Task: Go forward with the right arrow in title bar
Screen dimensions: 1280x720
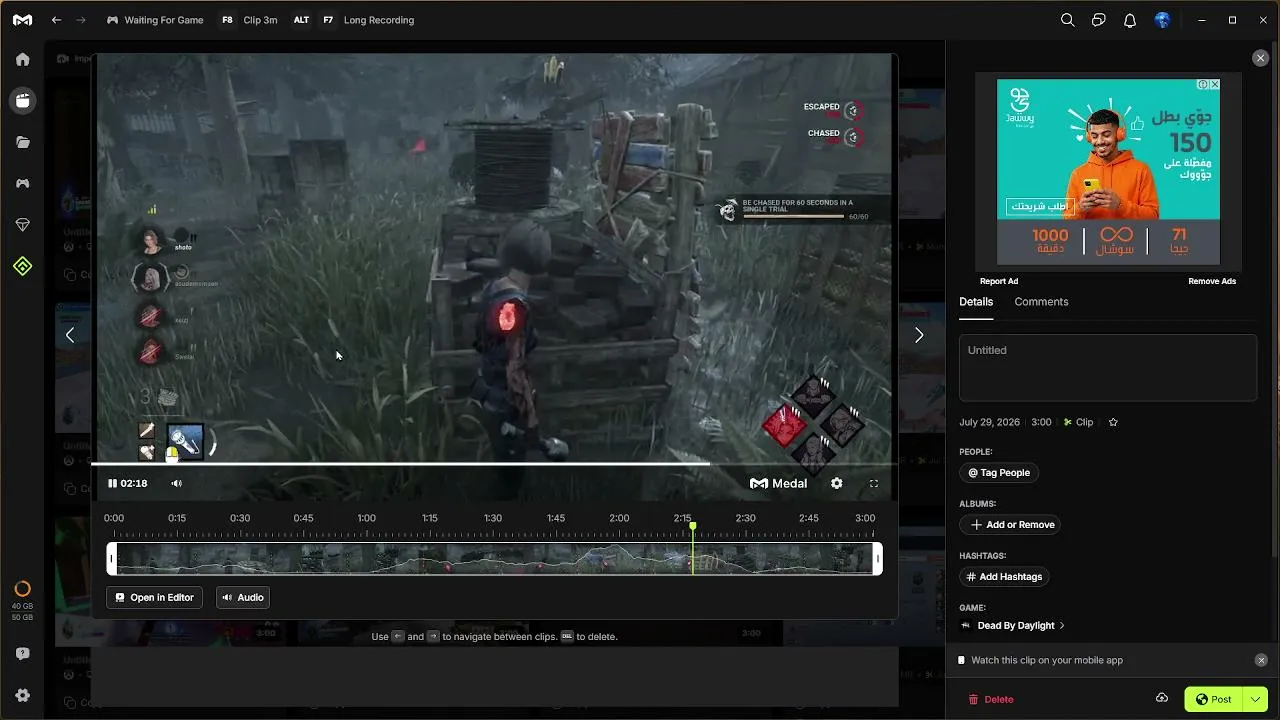Action: tap(81, 20)
